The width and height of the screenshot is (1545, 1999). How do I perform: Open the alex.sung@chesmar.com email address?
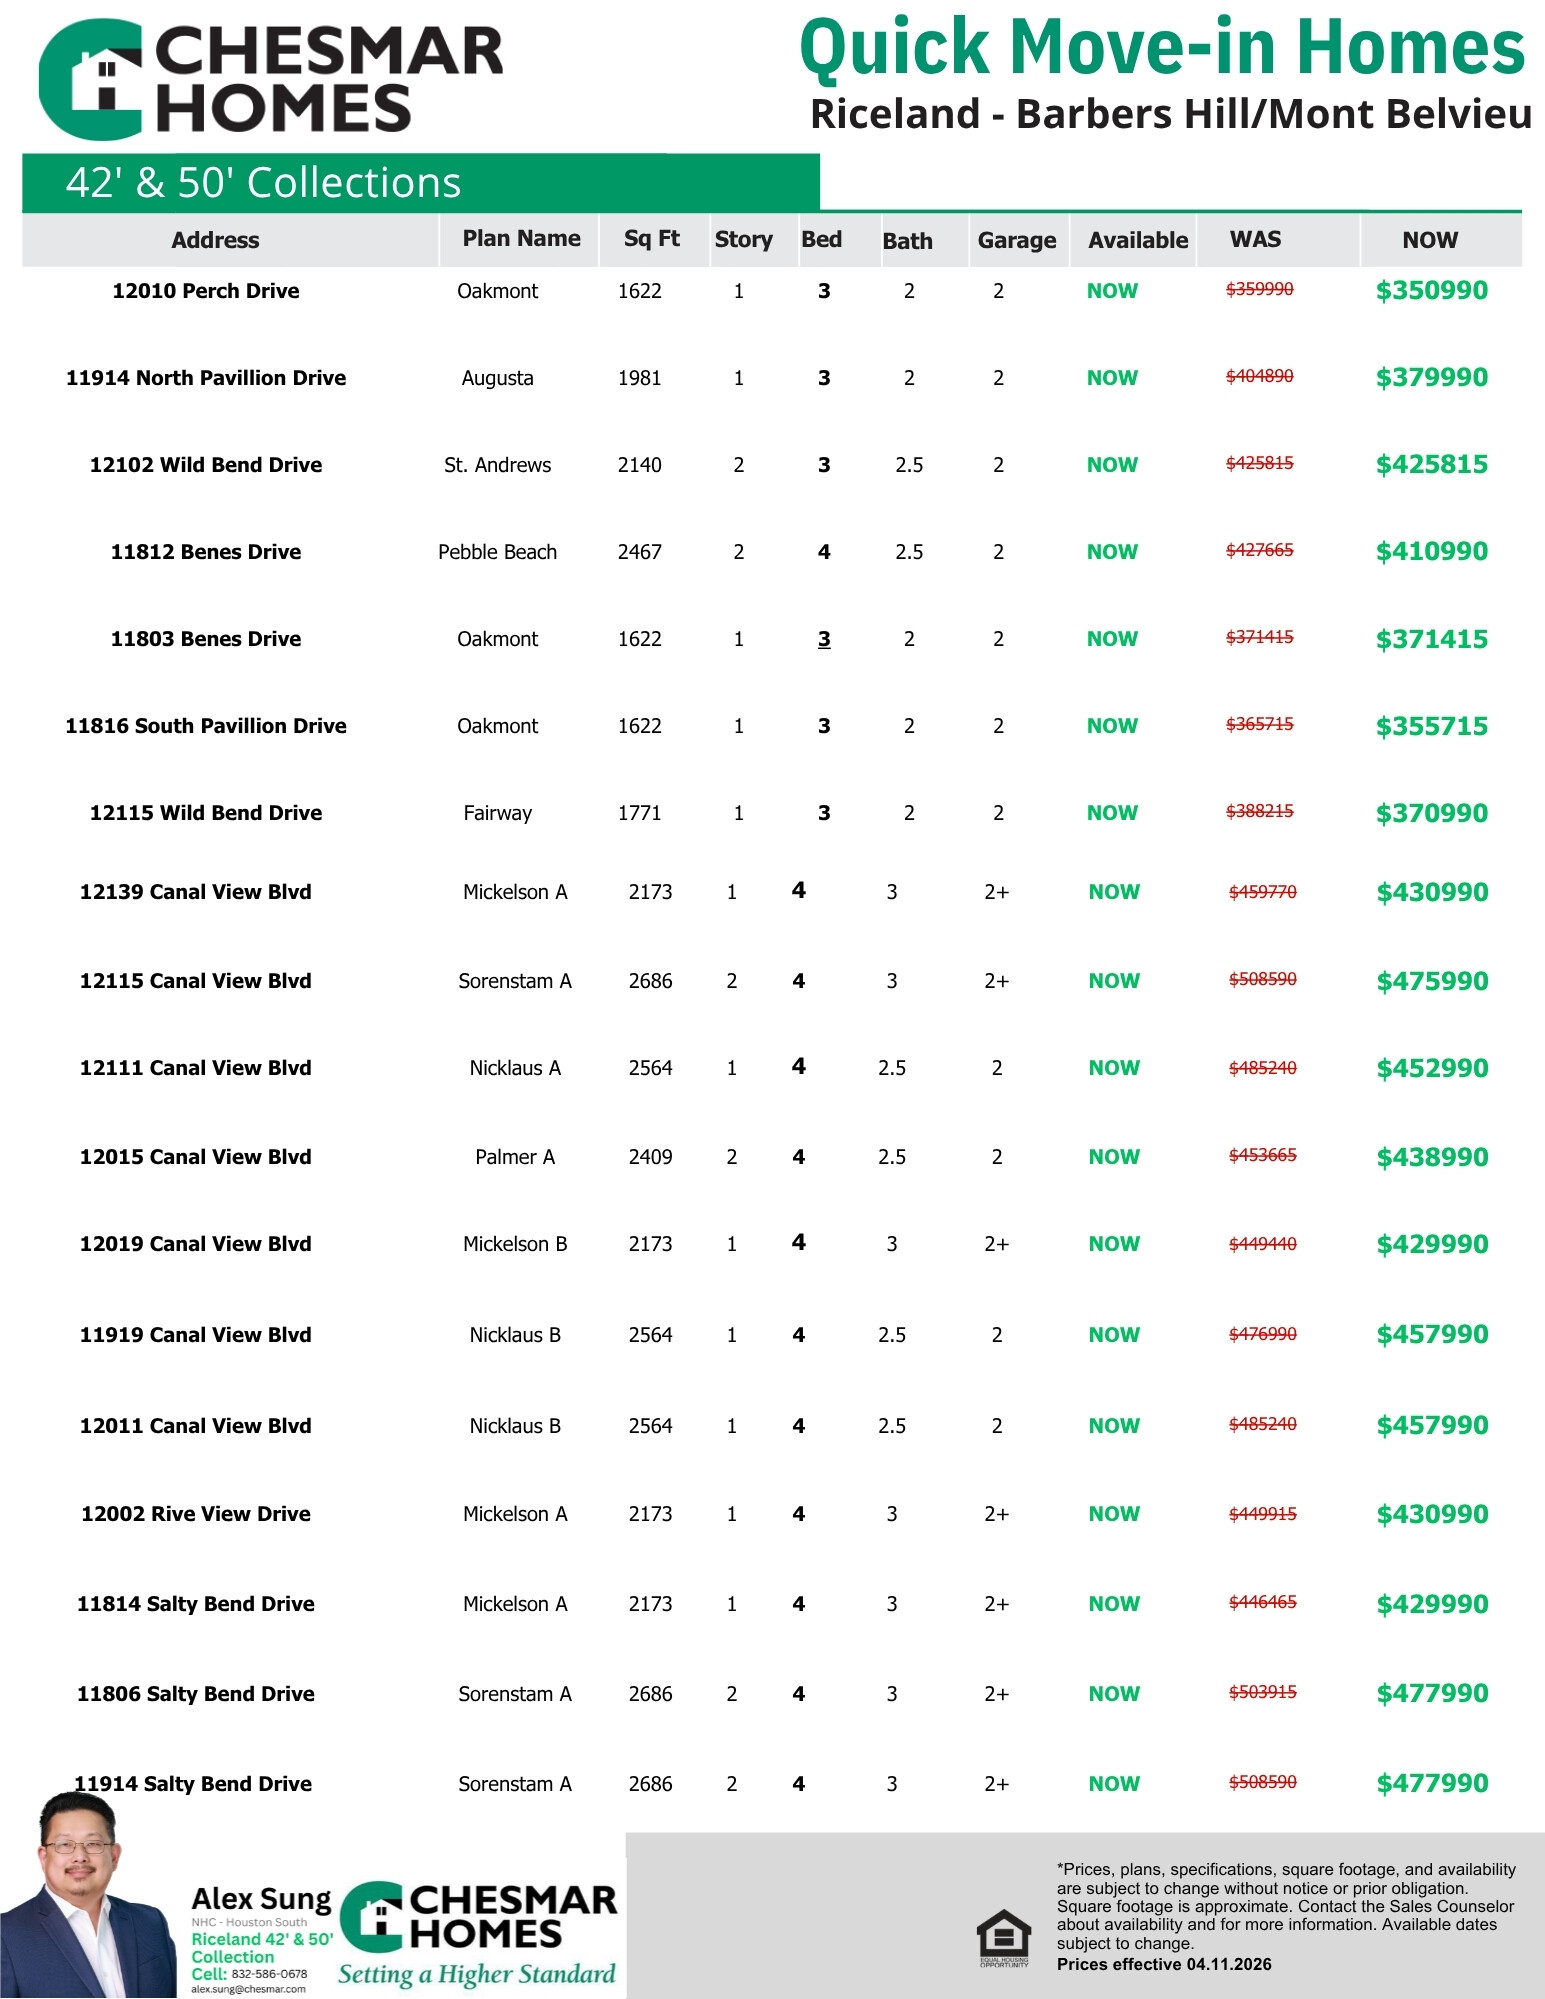(248, 1989)
